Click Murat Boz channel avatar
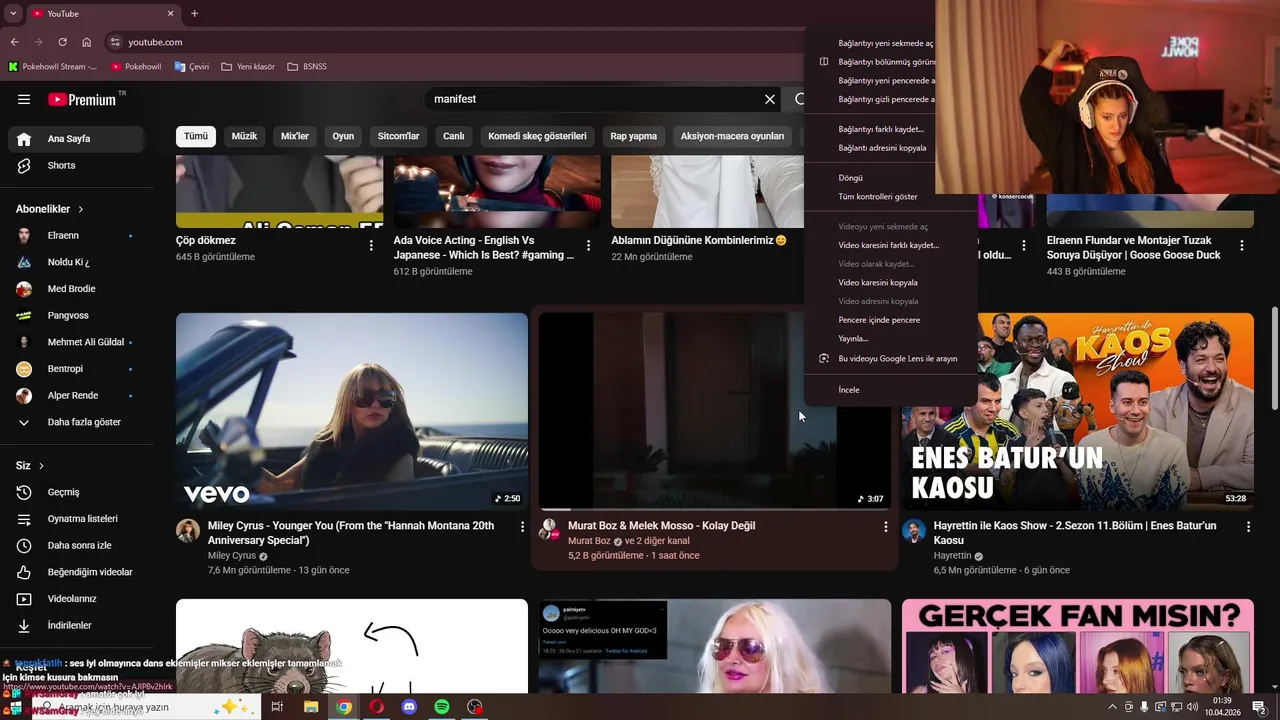This screenshot has width=1280, height=720. (548, 528)
